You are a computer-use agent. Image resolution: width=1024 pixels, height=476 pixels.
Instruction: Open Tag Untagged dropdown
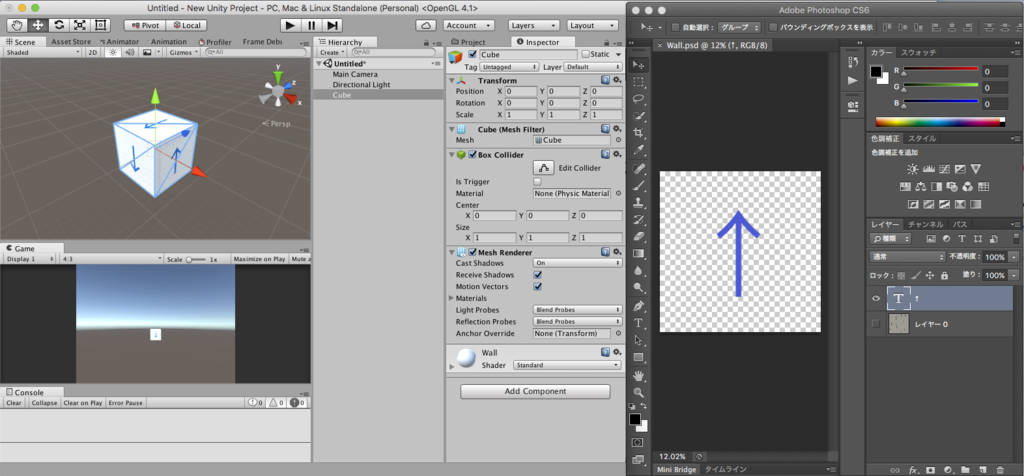pos(509,67)
